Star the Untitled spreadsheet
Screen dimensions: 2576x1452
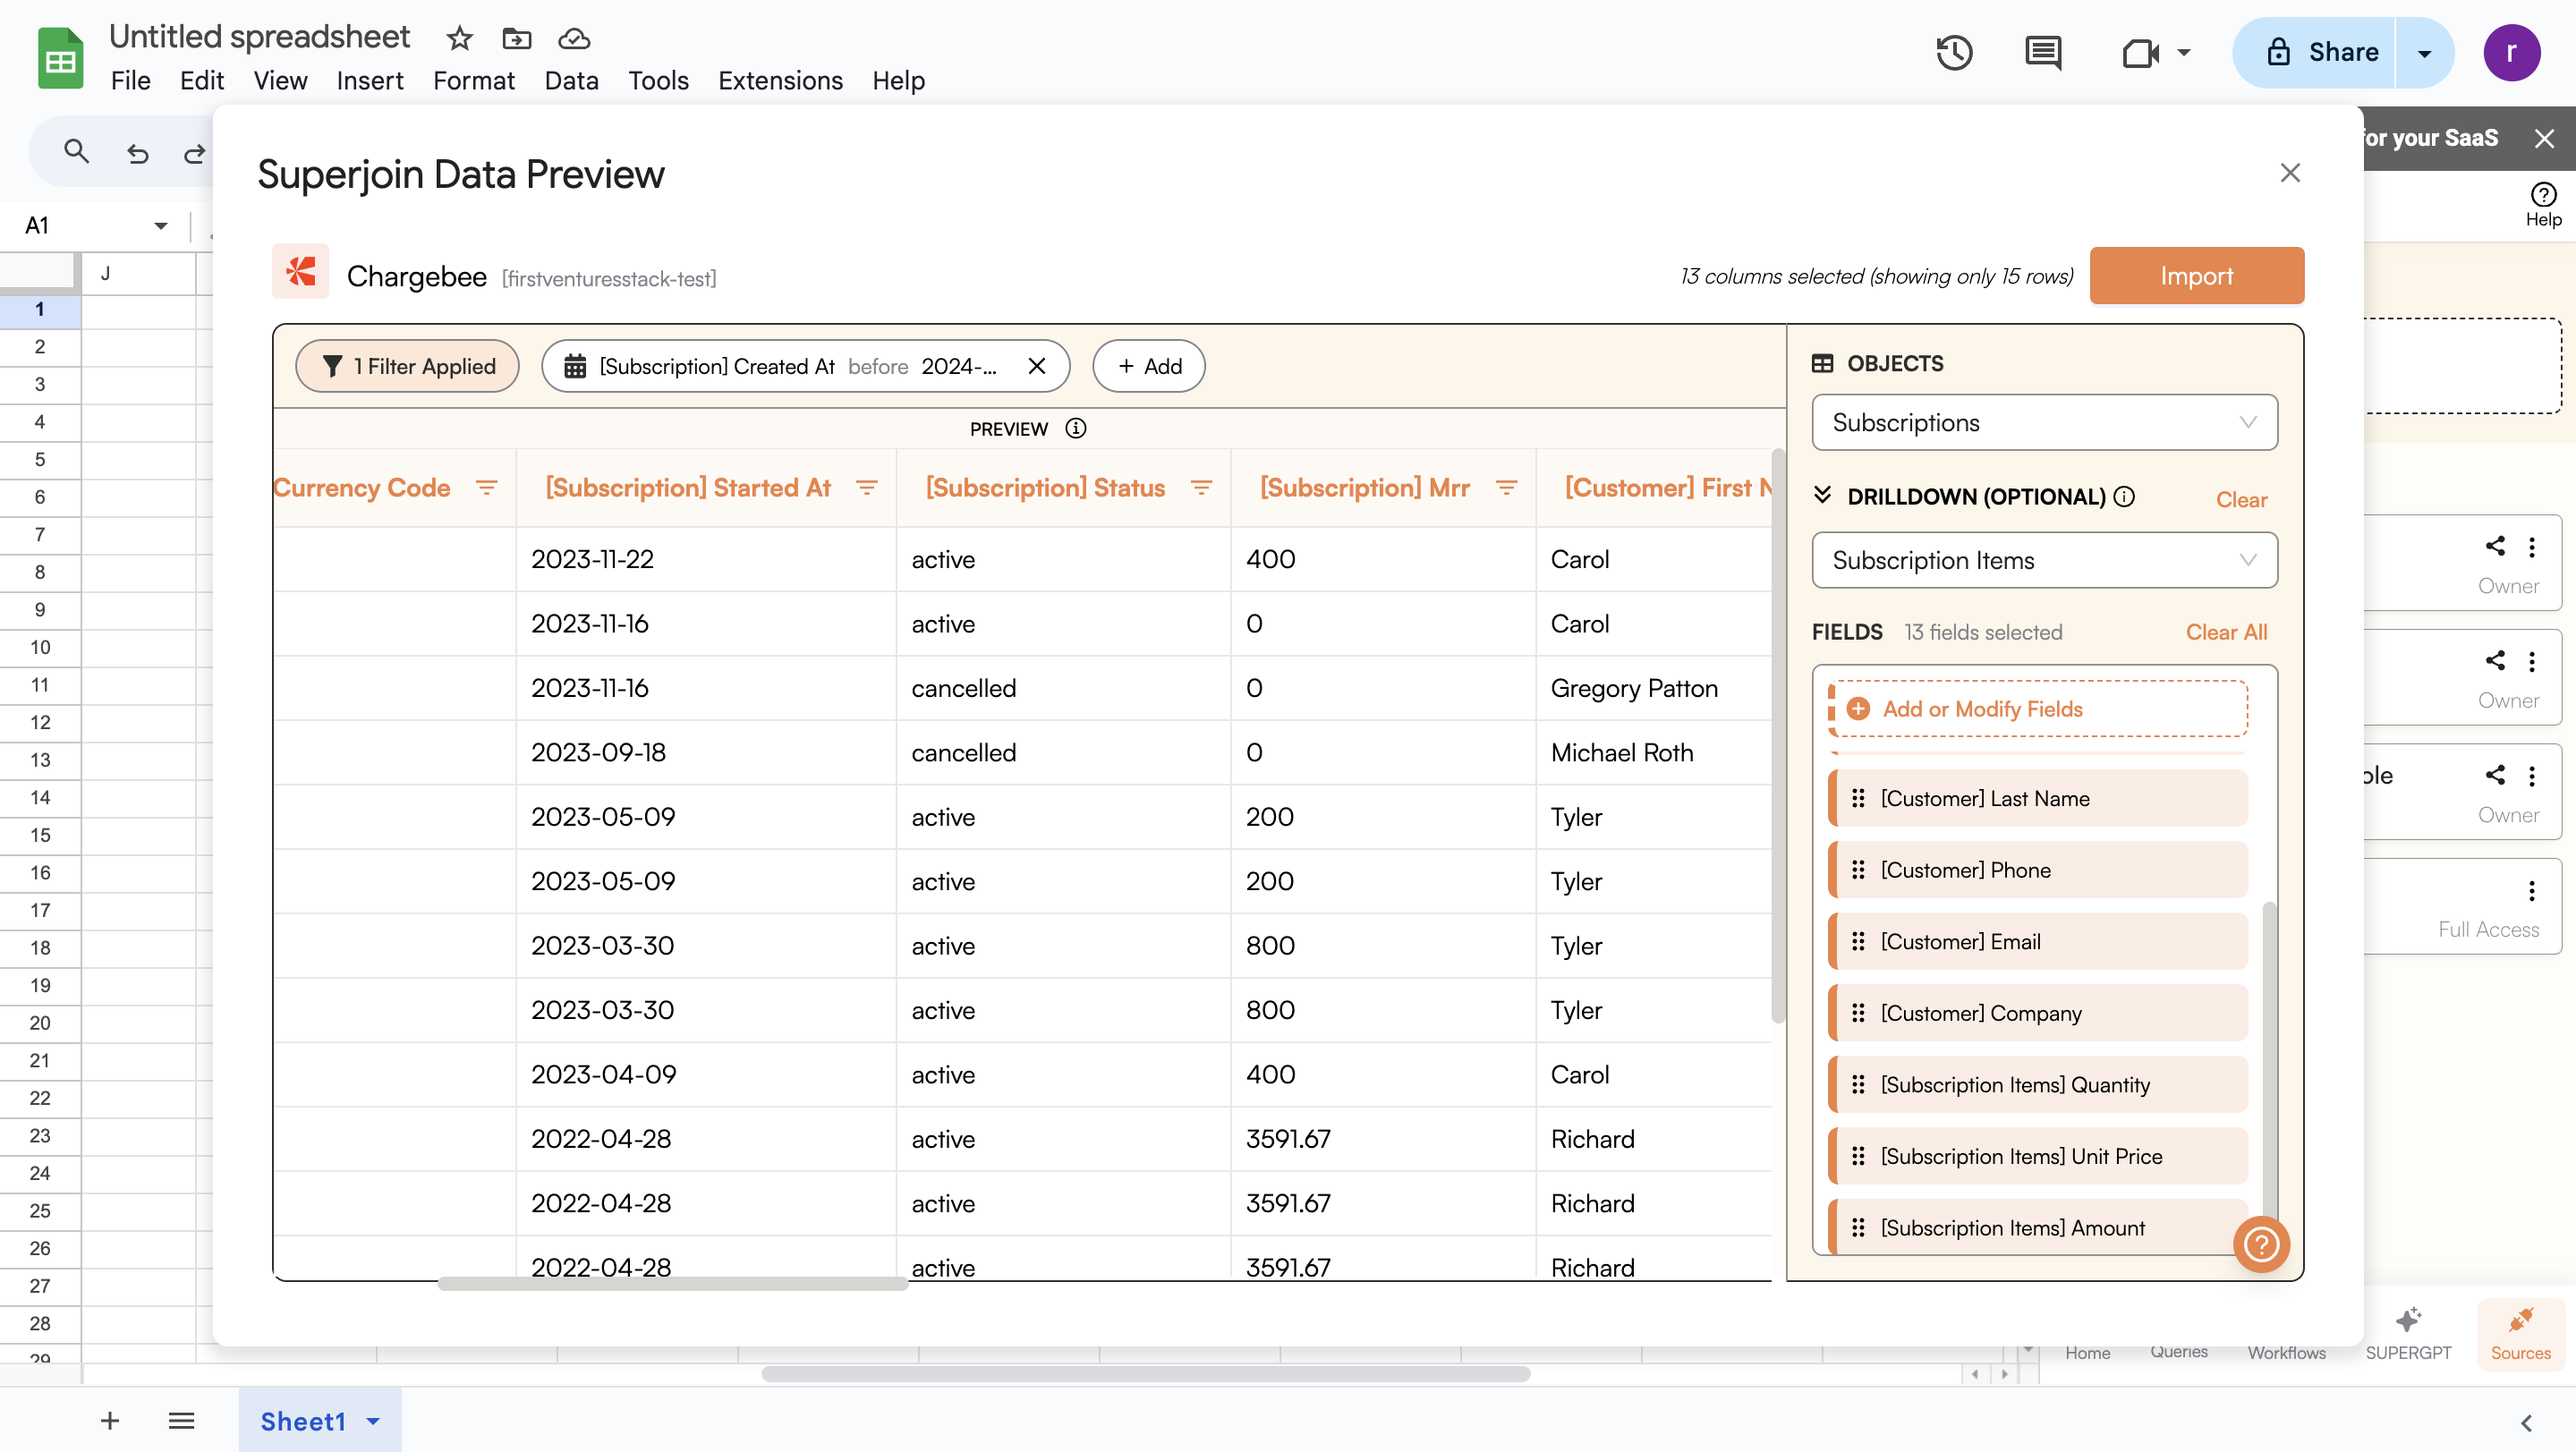pyautogui.click(x=459, y=38)
